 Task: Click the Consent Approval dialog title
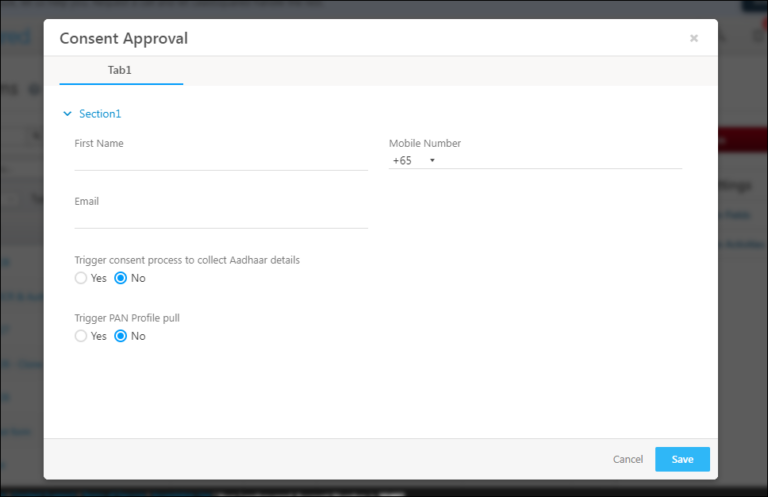click(x=123, y=39)
